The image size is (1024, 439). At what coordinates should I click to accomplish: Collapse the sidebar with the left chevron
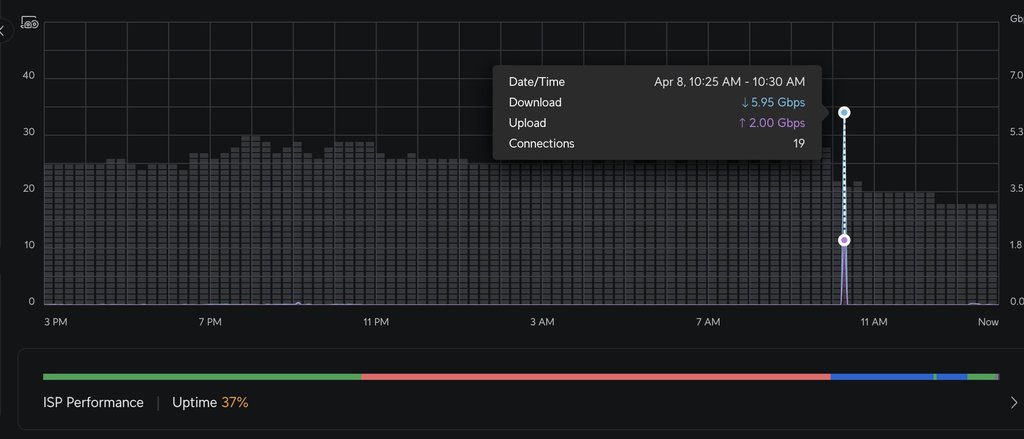(x=3, y=31)
